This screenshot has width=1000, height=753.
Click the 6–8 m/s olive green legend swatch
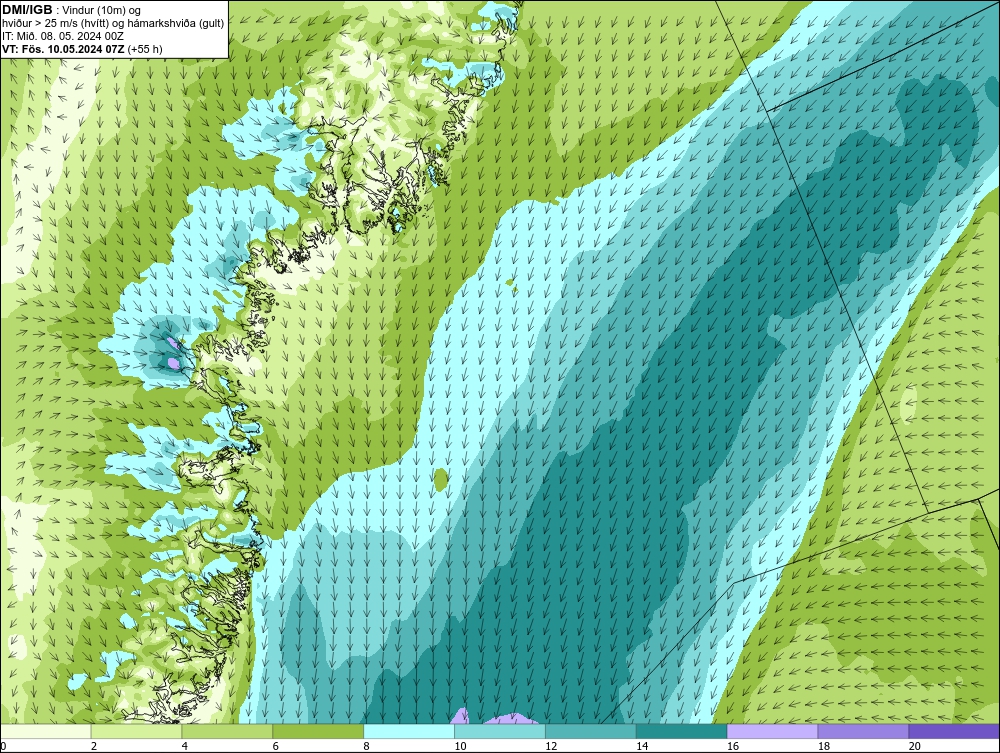[318, 731]
